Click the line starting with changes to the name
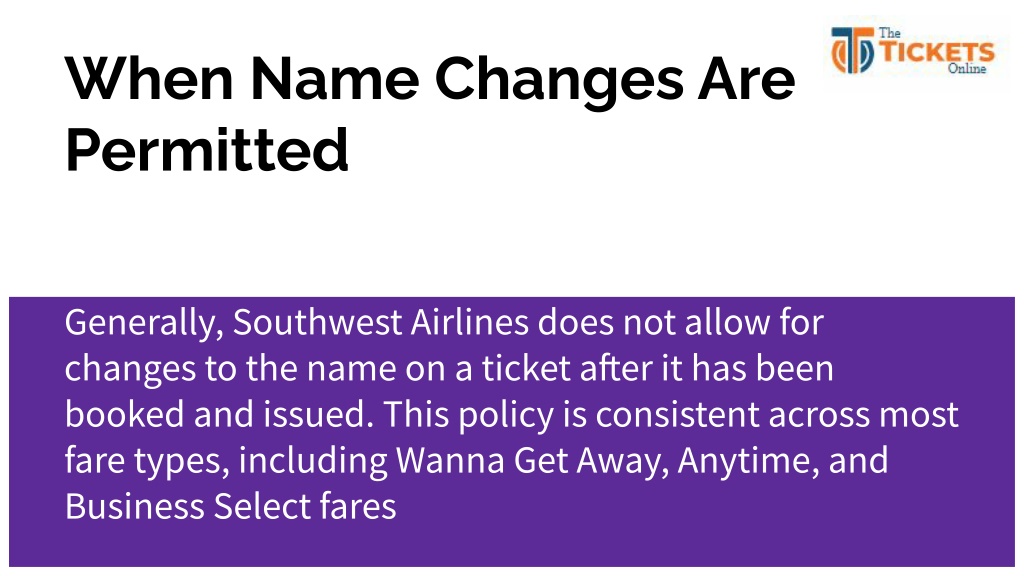1024x576 pixels. pyautogui.click(x=449, y=369)
